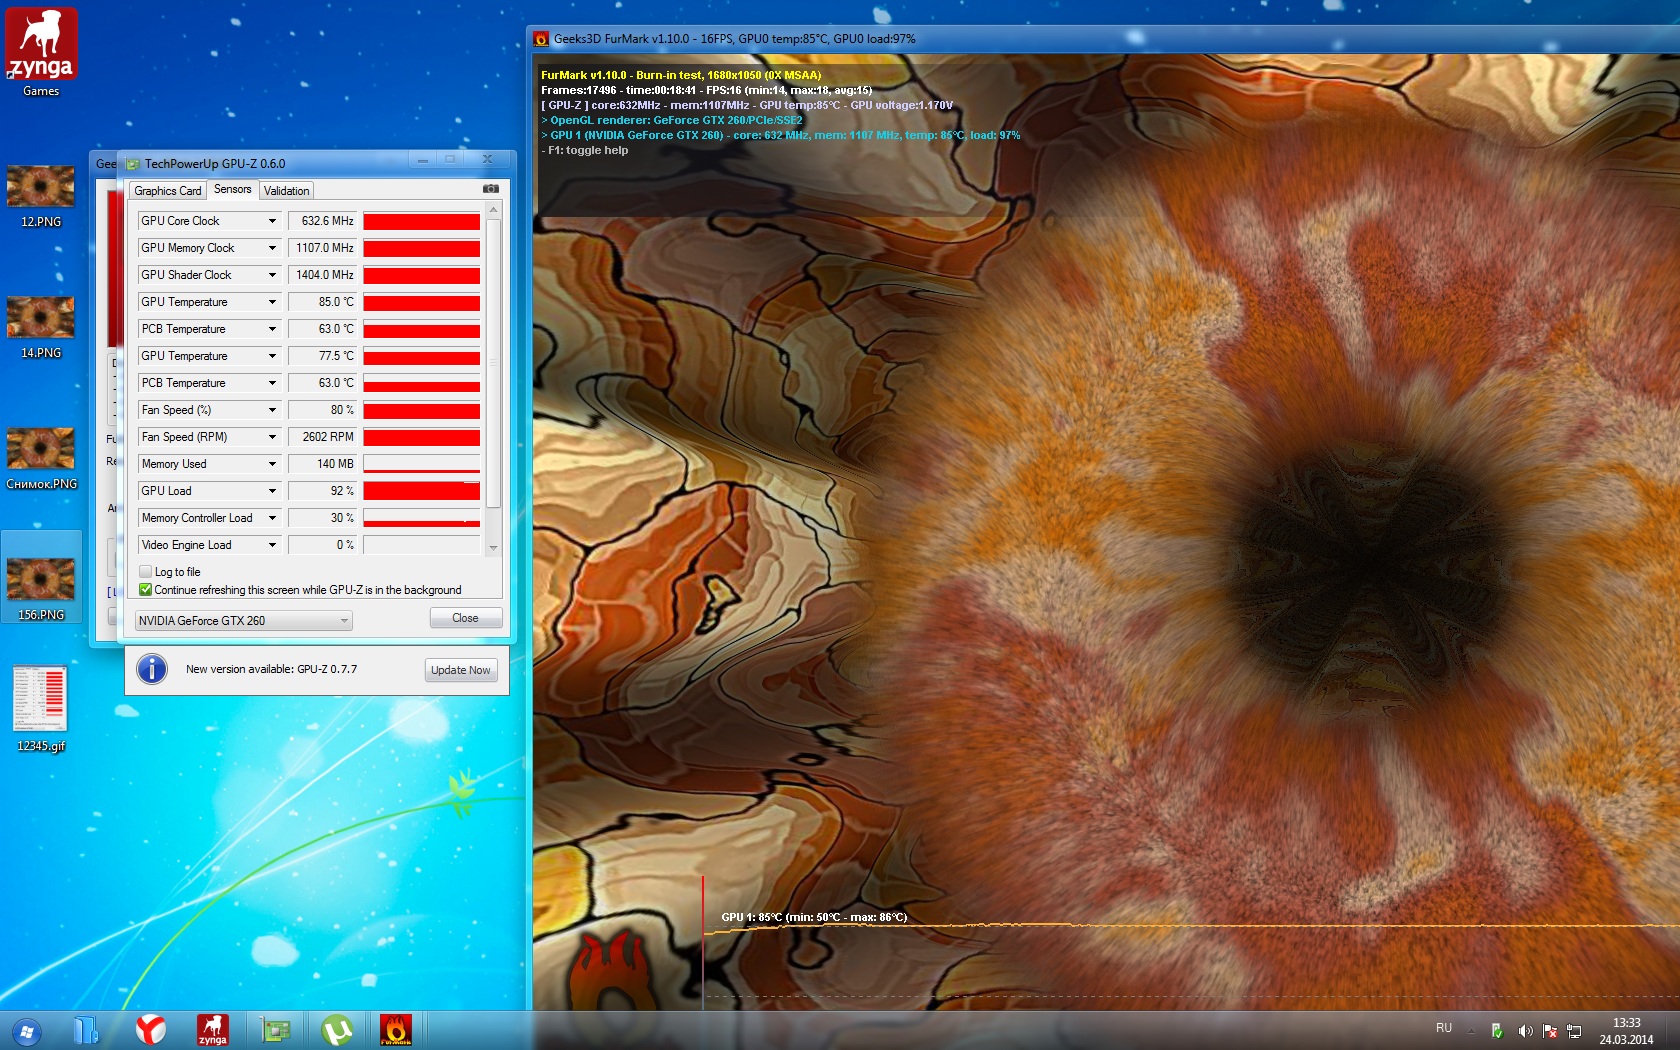Viewport: 1680px width, 1050px height.
Task: Click the network tray icon
Action: point(1574,1031)
